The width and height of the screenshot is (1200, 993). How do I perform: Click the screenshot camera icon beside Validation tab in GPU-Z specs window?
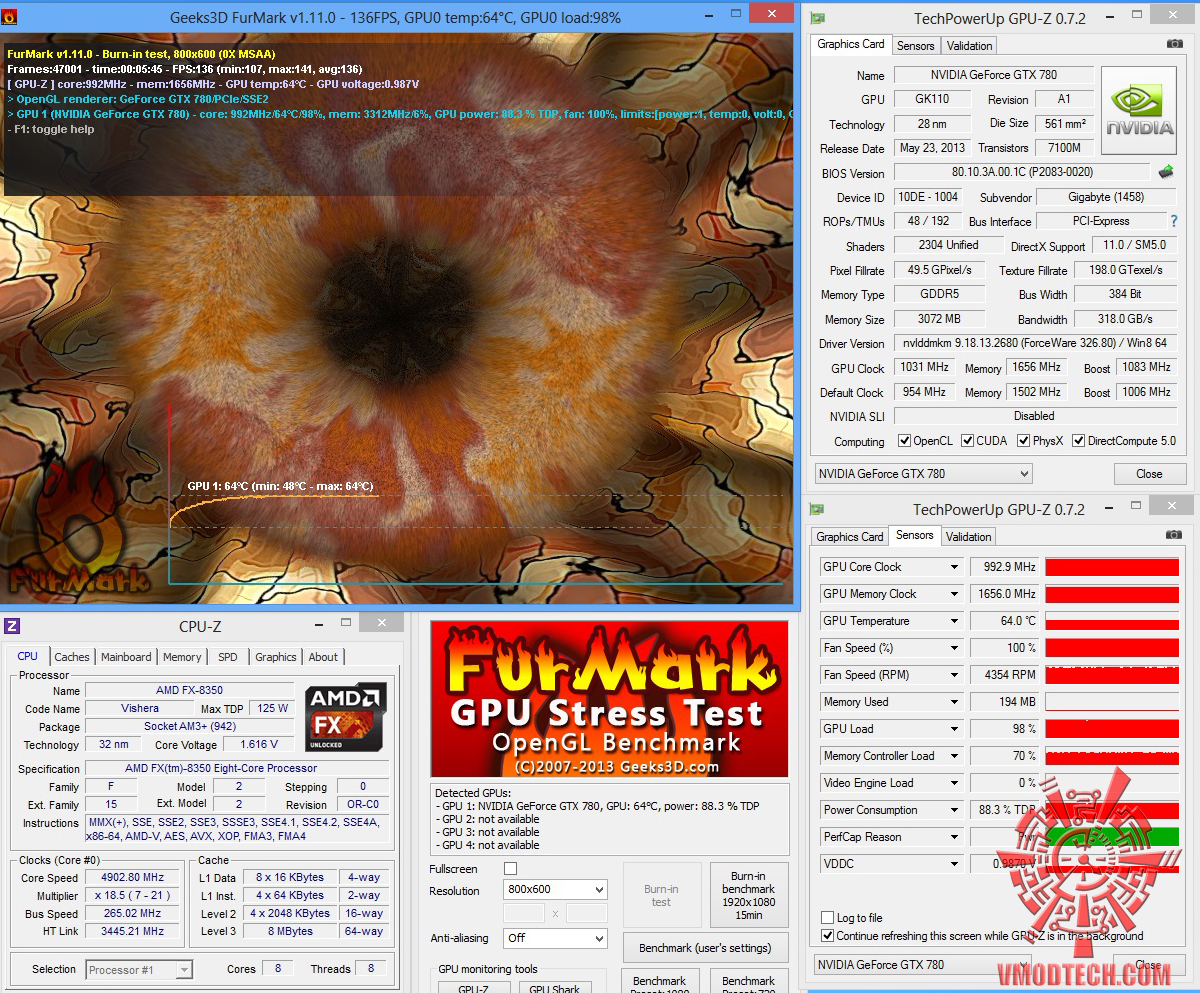coord(1174,44)
